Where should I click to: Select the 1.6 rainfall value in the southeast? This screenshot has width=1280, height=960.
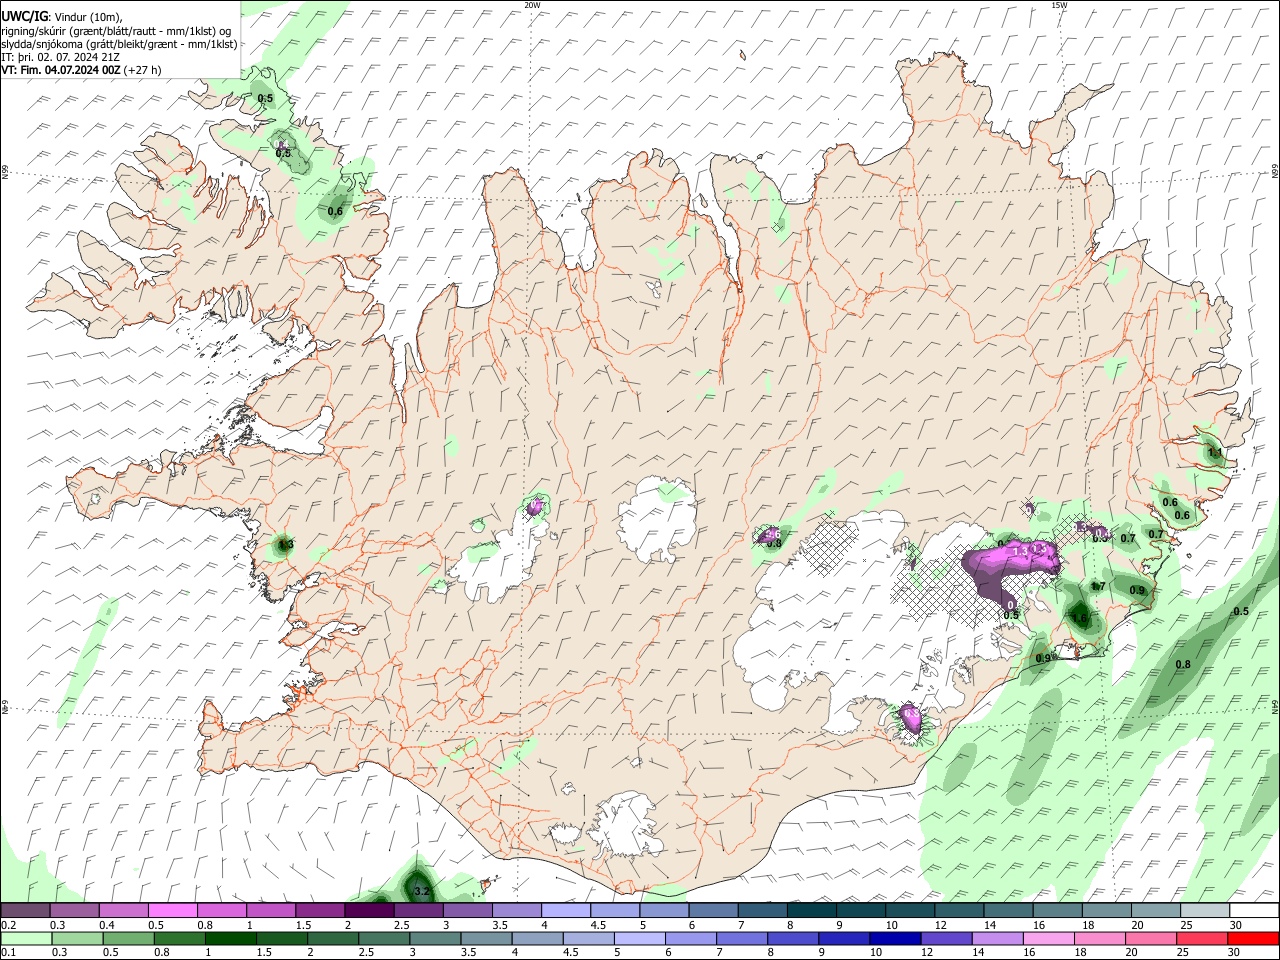1079,619
